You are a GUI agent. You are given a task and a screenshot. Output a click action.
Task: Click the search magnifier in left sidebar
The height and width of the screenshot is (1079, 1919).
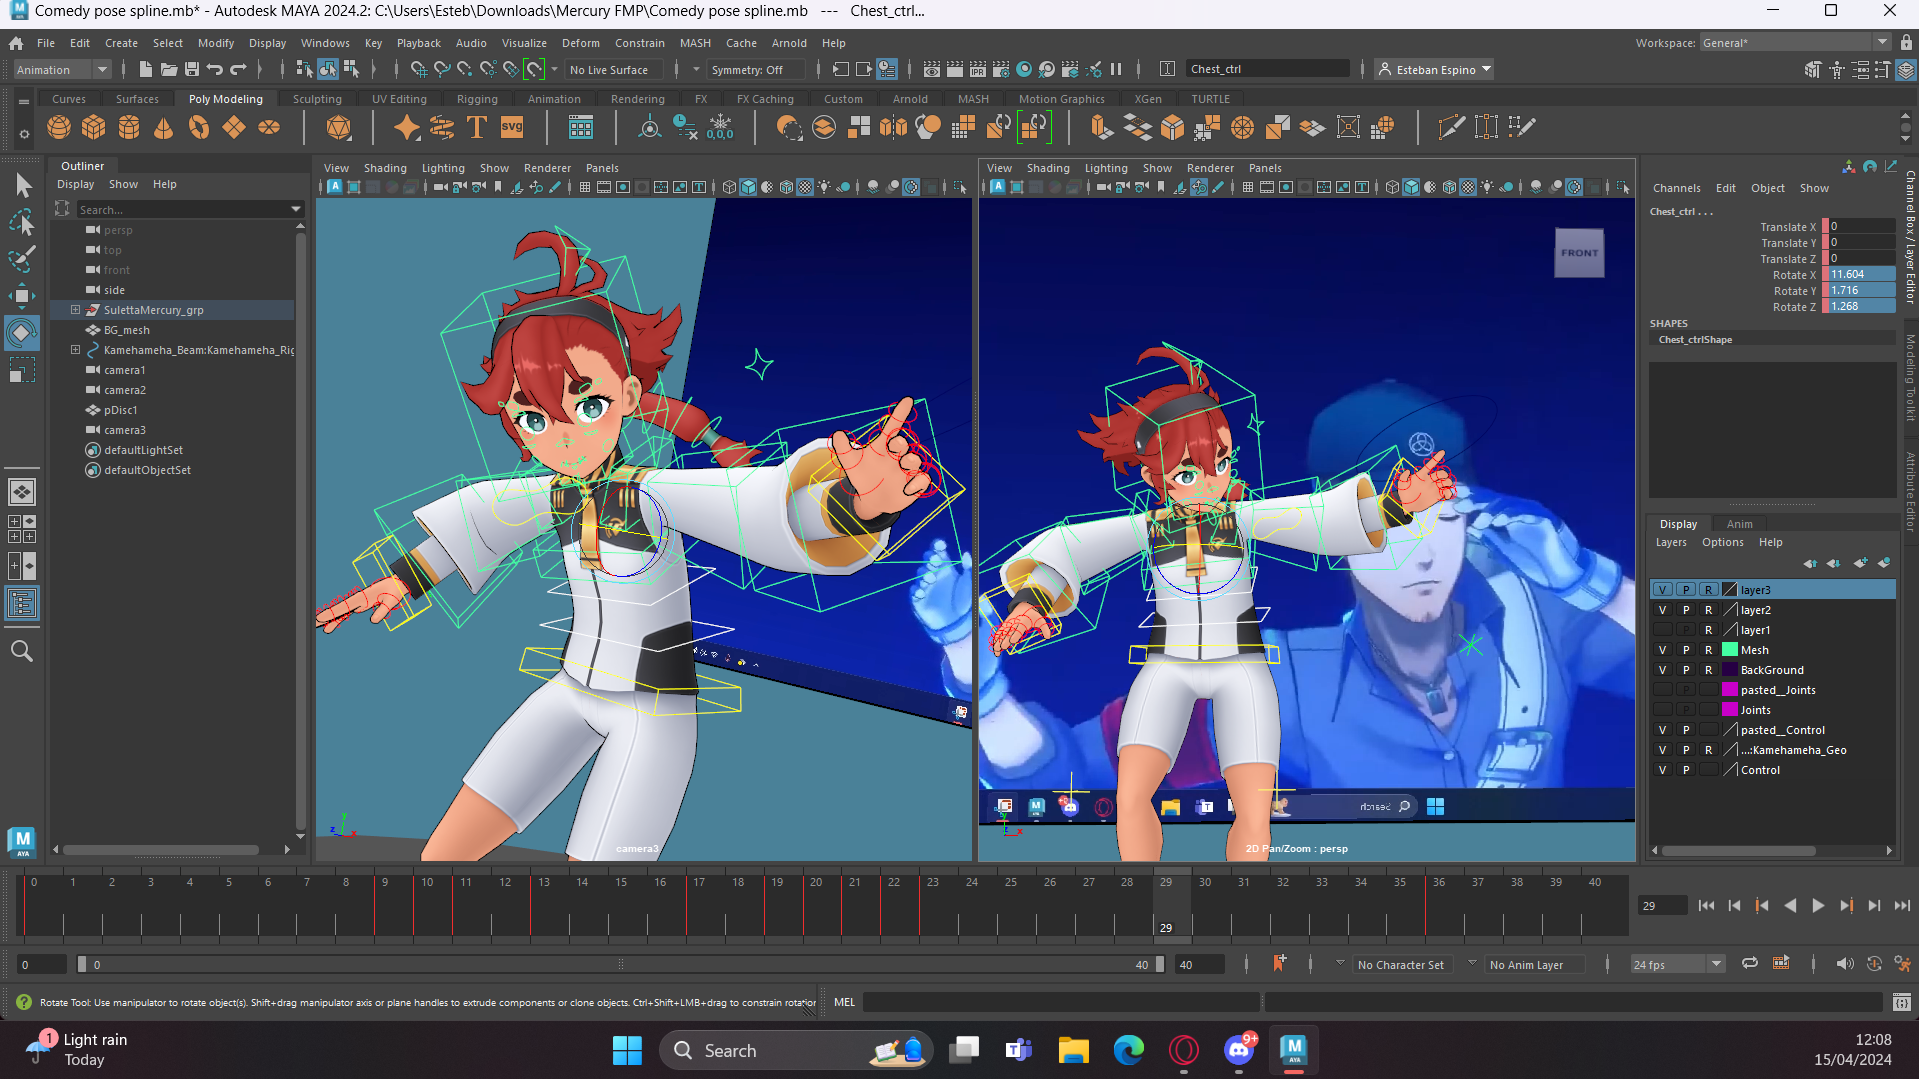[22, 652]
